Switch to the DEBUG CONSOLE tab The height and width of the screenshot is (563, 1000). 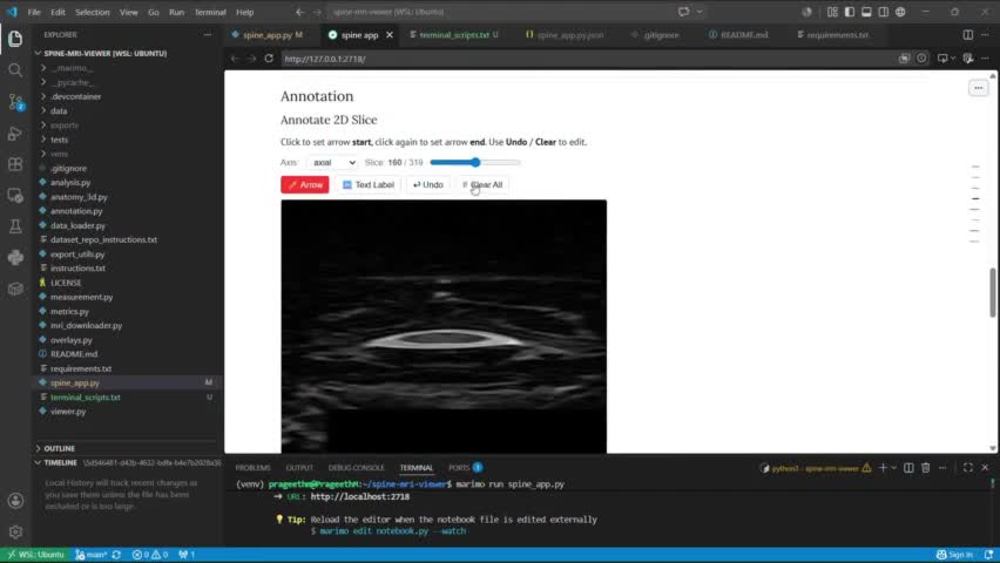coord(356,467)
